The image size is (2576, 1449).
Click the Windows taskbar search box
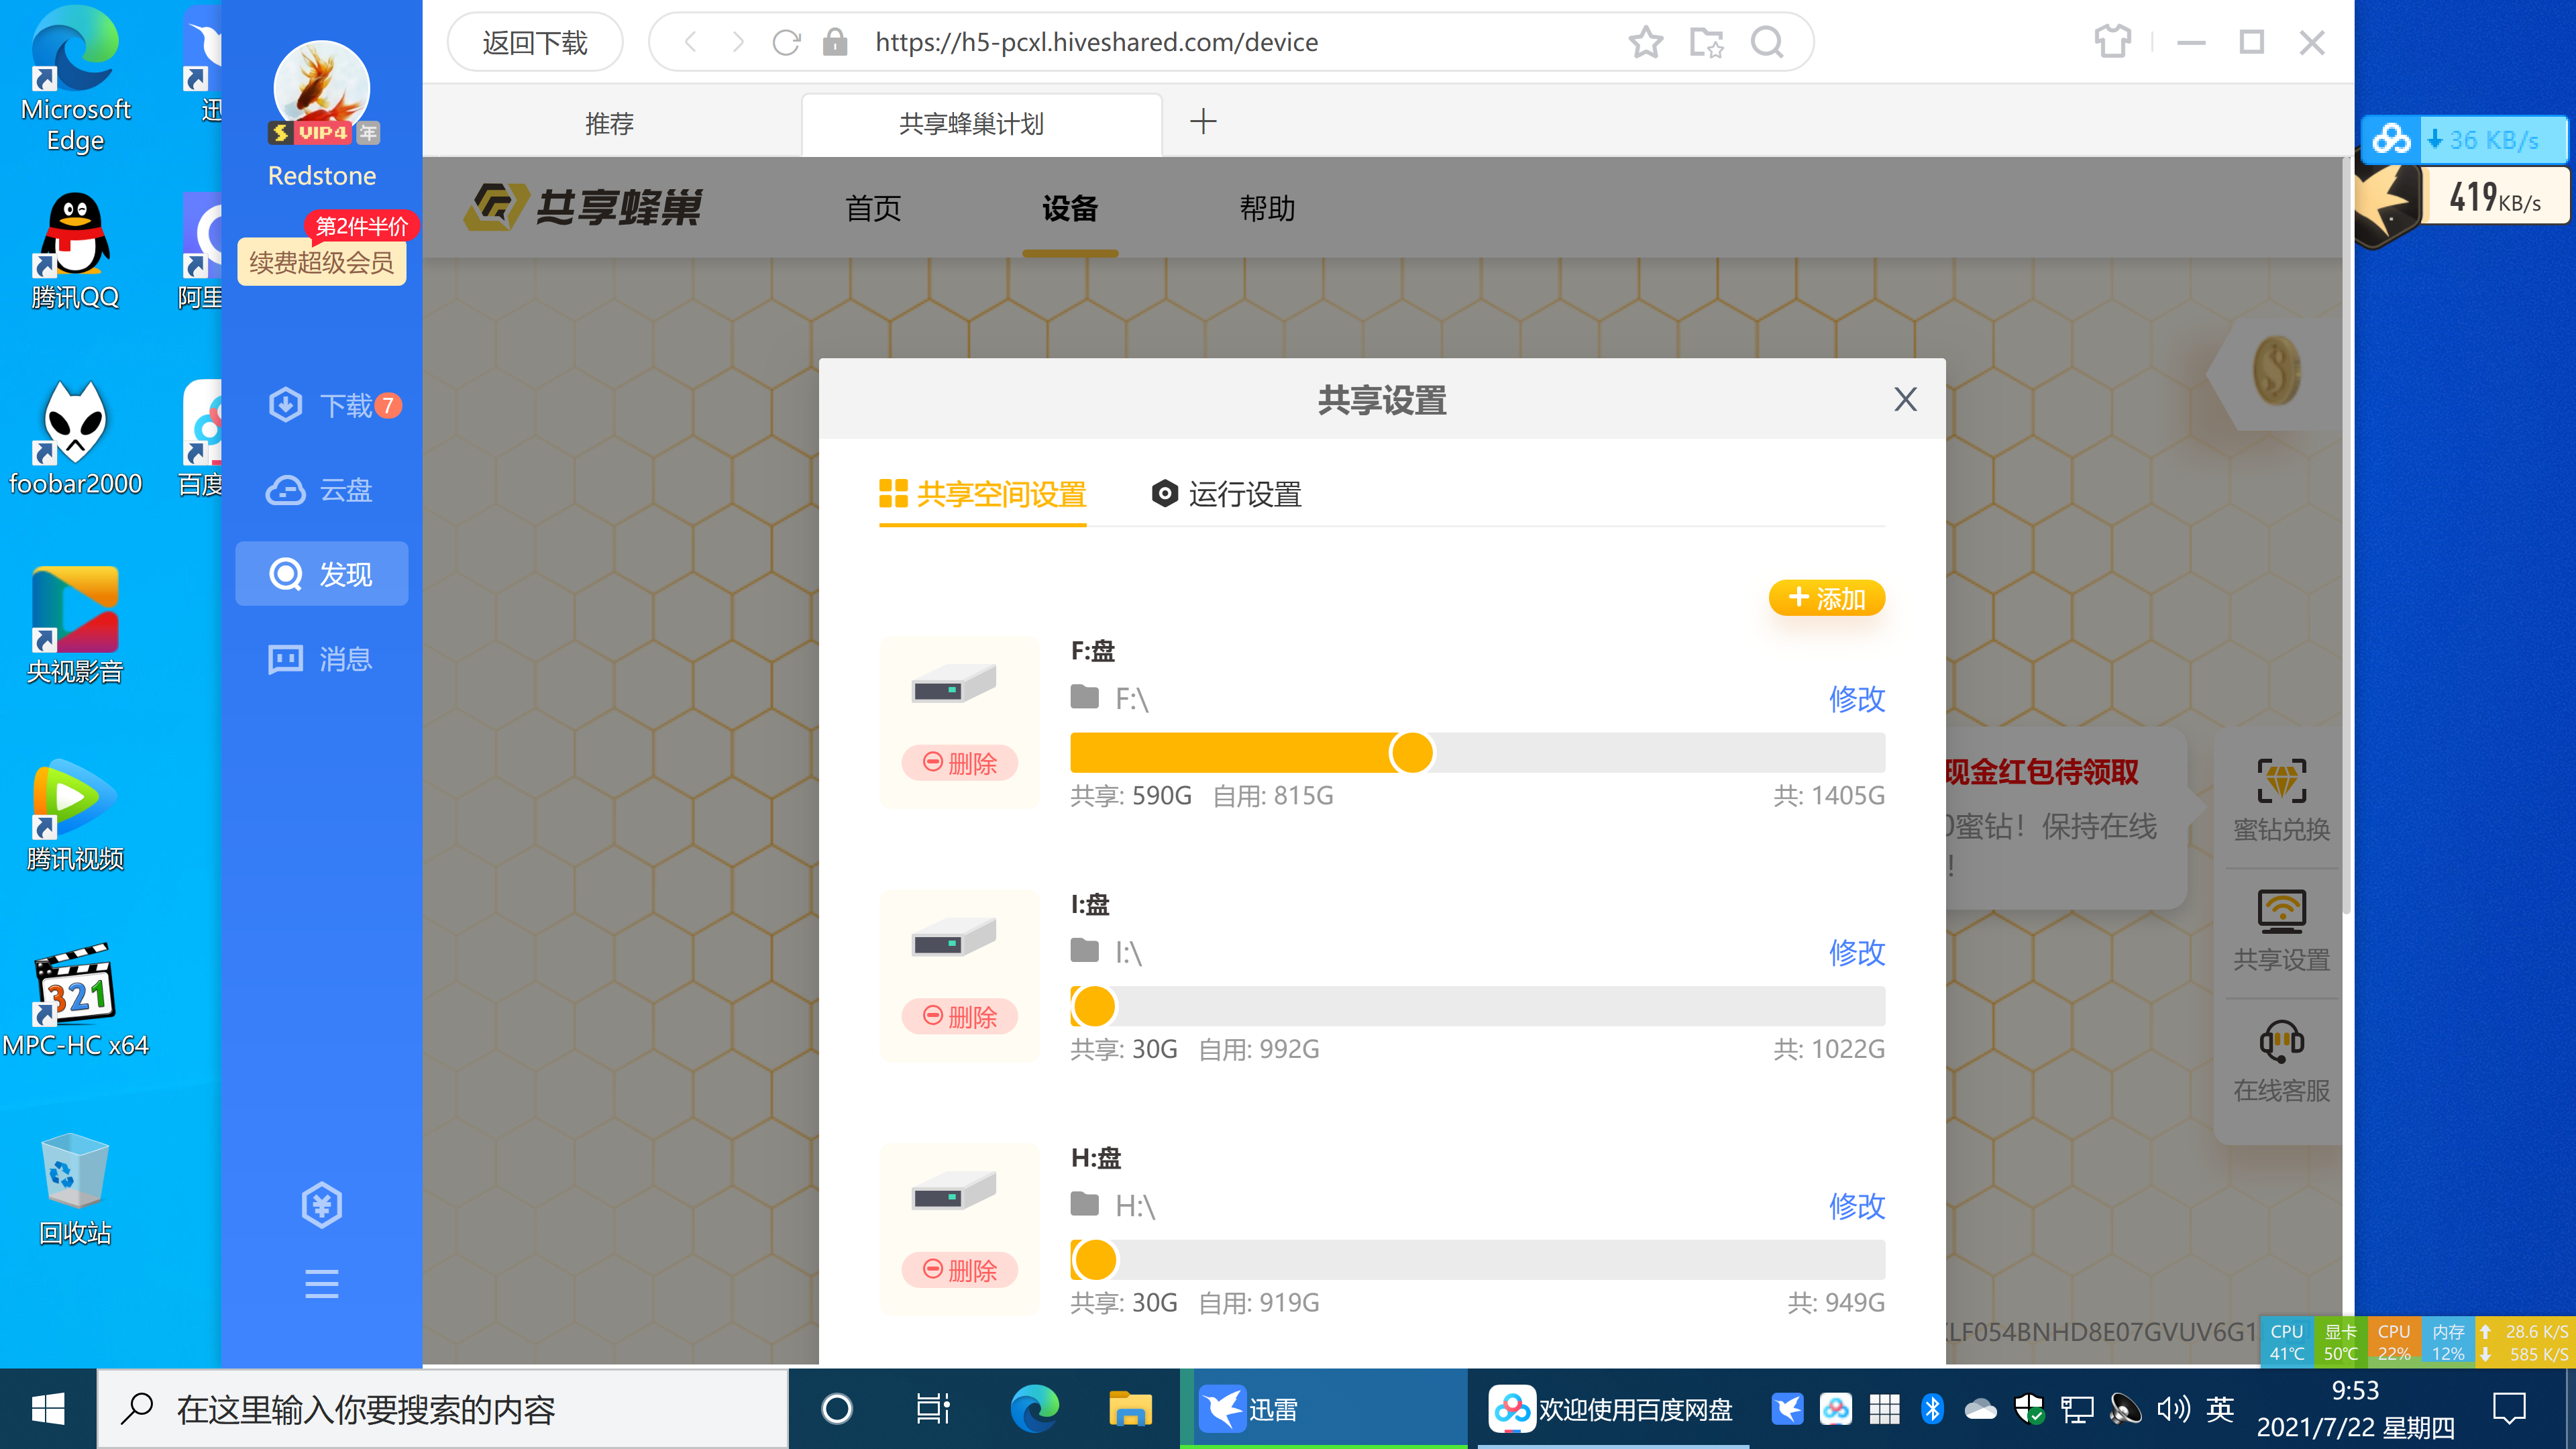pos(440,1409)
